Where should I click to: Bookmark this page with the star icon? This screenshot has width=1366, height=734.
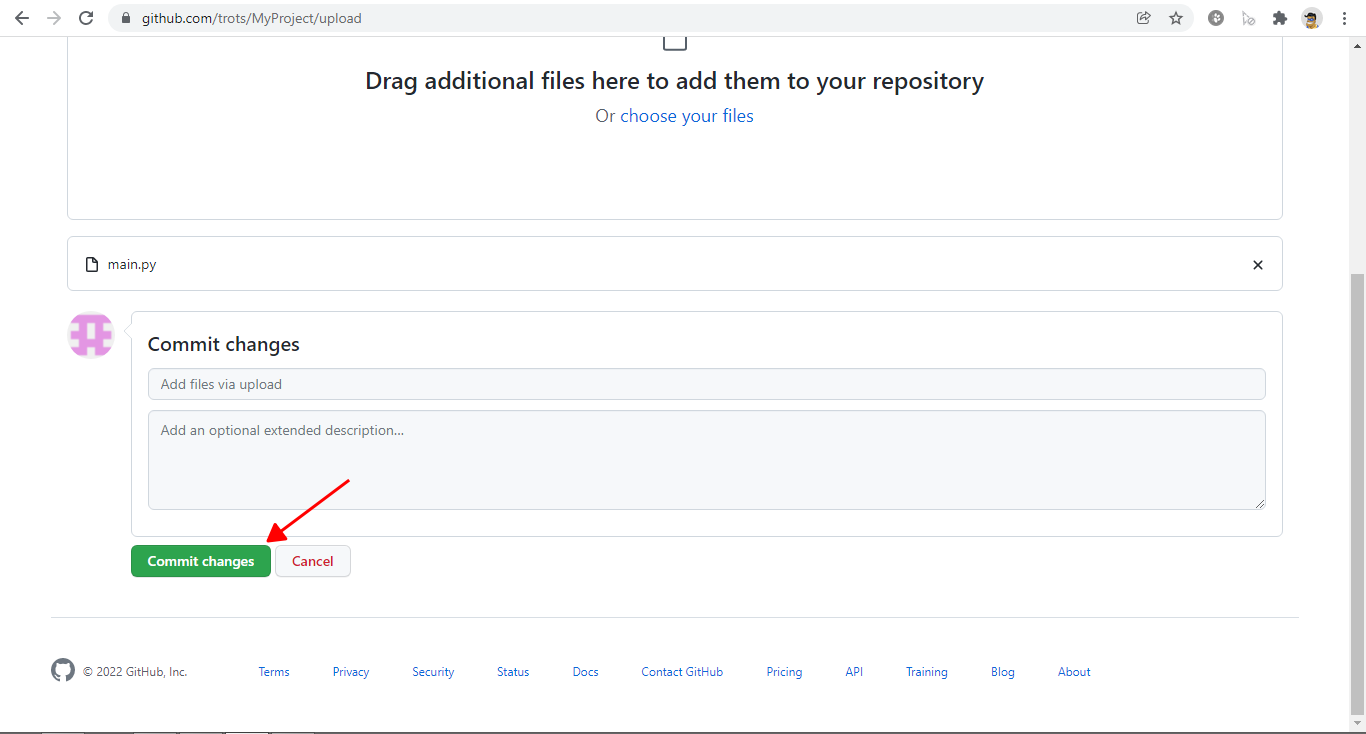click(1176, 18)
